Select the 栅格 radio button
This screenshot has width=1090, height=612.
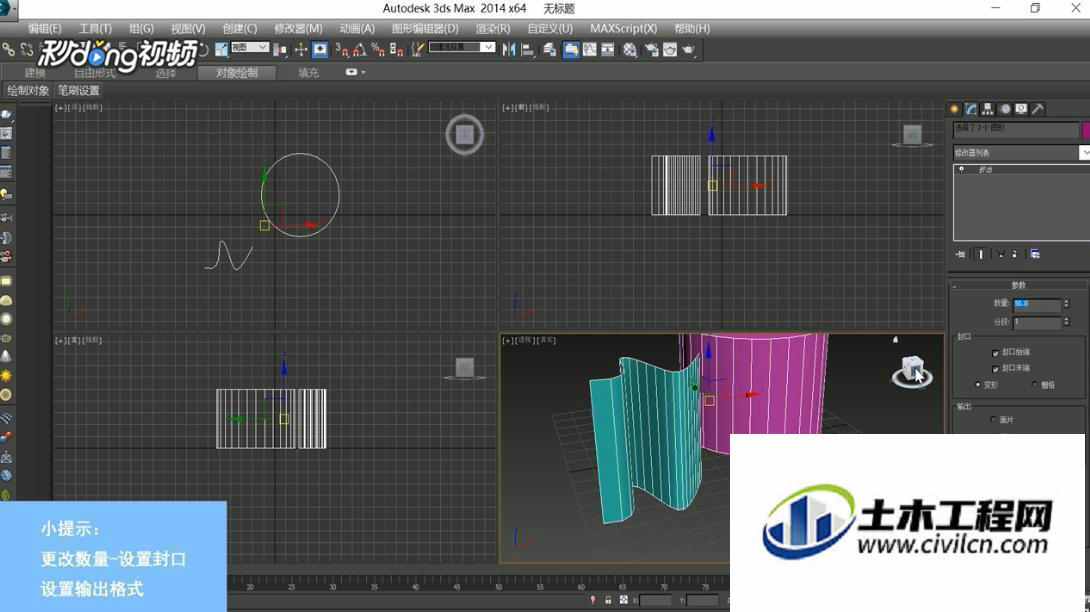(1034, 385)
